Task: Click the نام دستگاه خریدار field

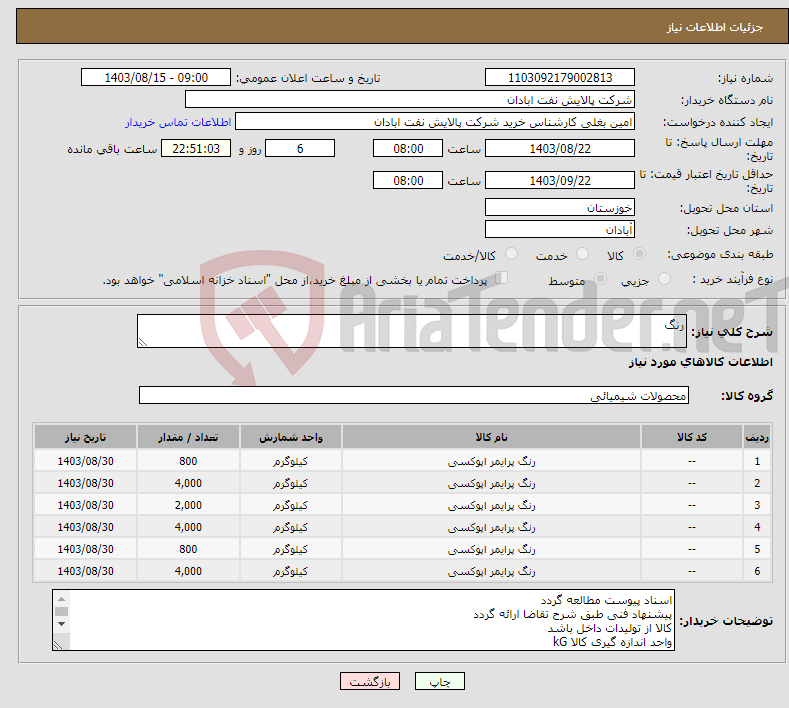Action: coord(410,100)
